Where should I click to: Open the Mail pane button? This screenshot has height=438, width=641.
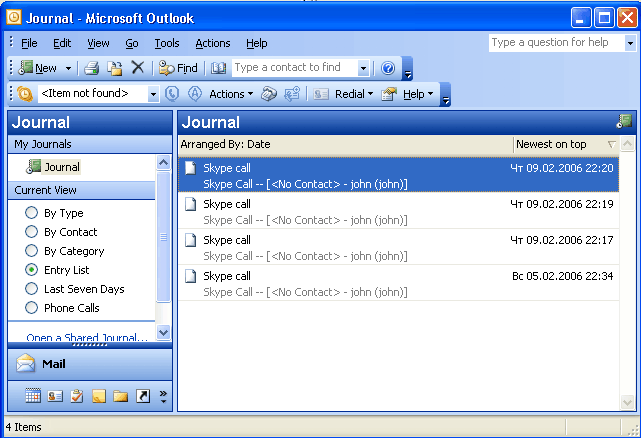pyautogui.click(x=90, y=363)
